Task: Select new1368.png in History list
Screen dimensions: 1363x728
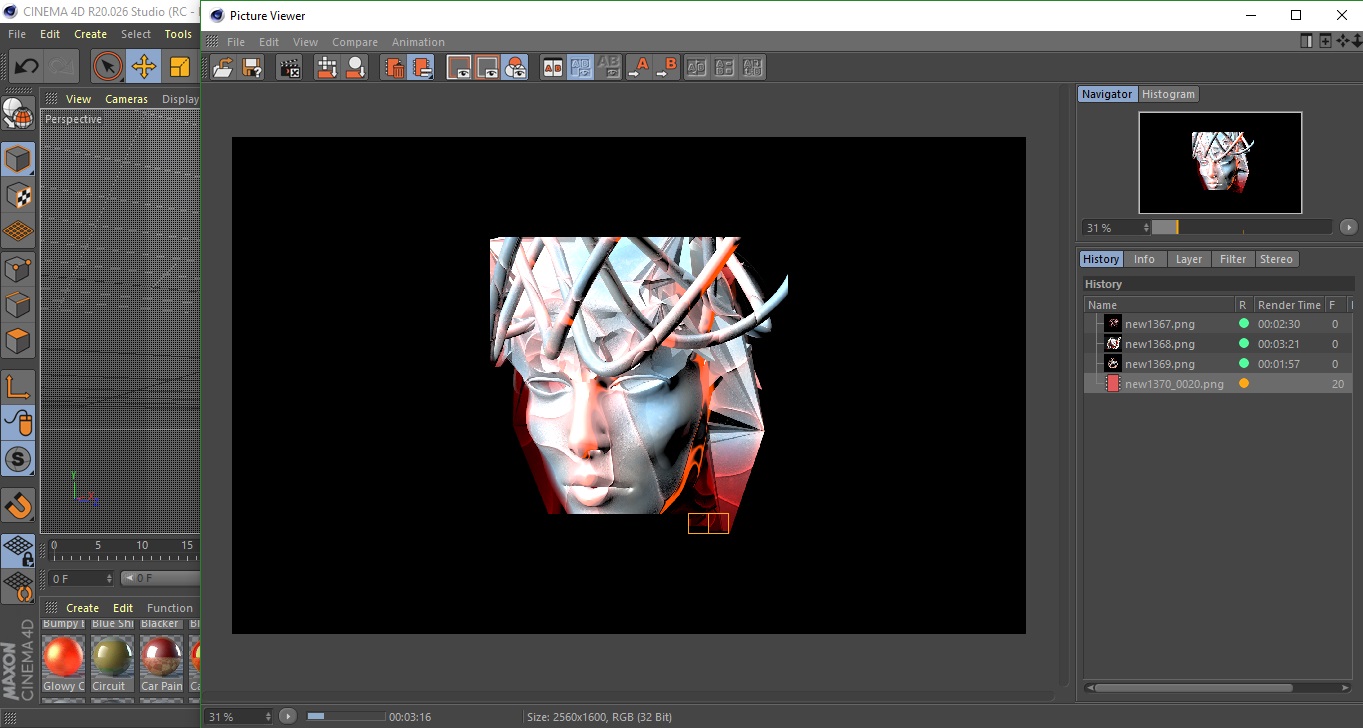Action: pyautogui.click(x=1218, y=344)
